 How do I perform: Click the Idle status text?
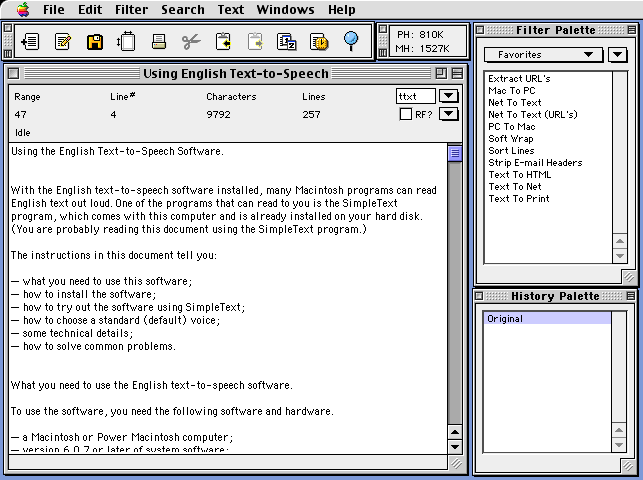tap(23, 132)
